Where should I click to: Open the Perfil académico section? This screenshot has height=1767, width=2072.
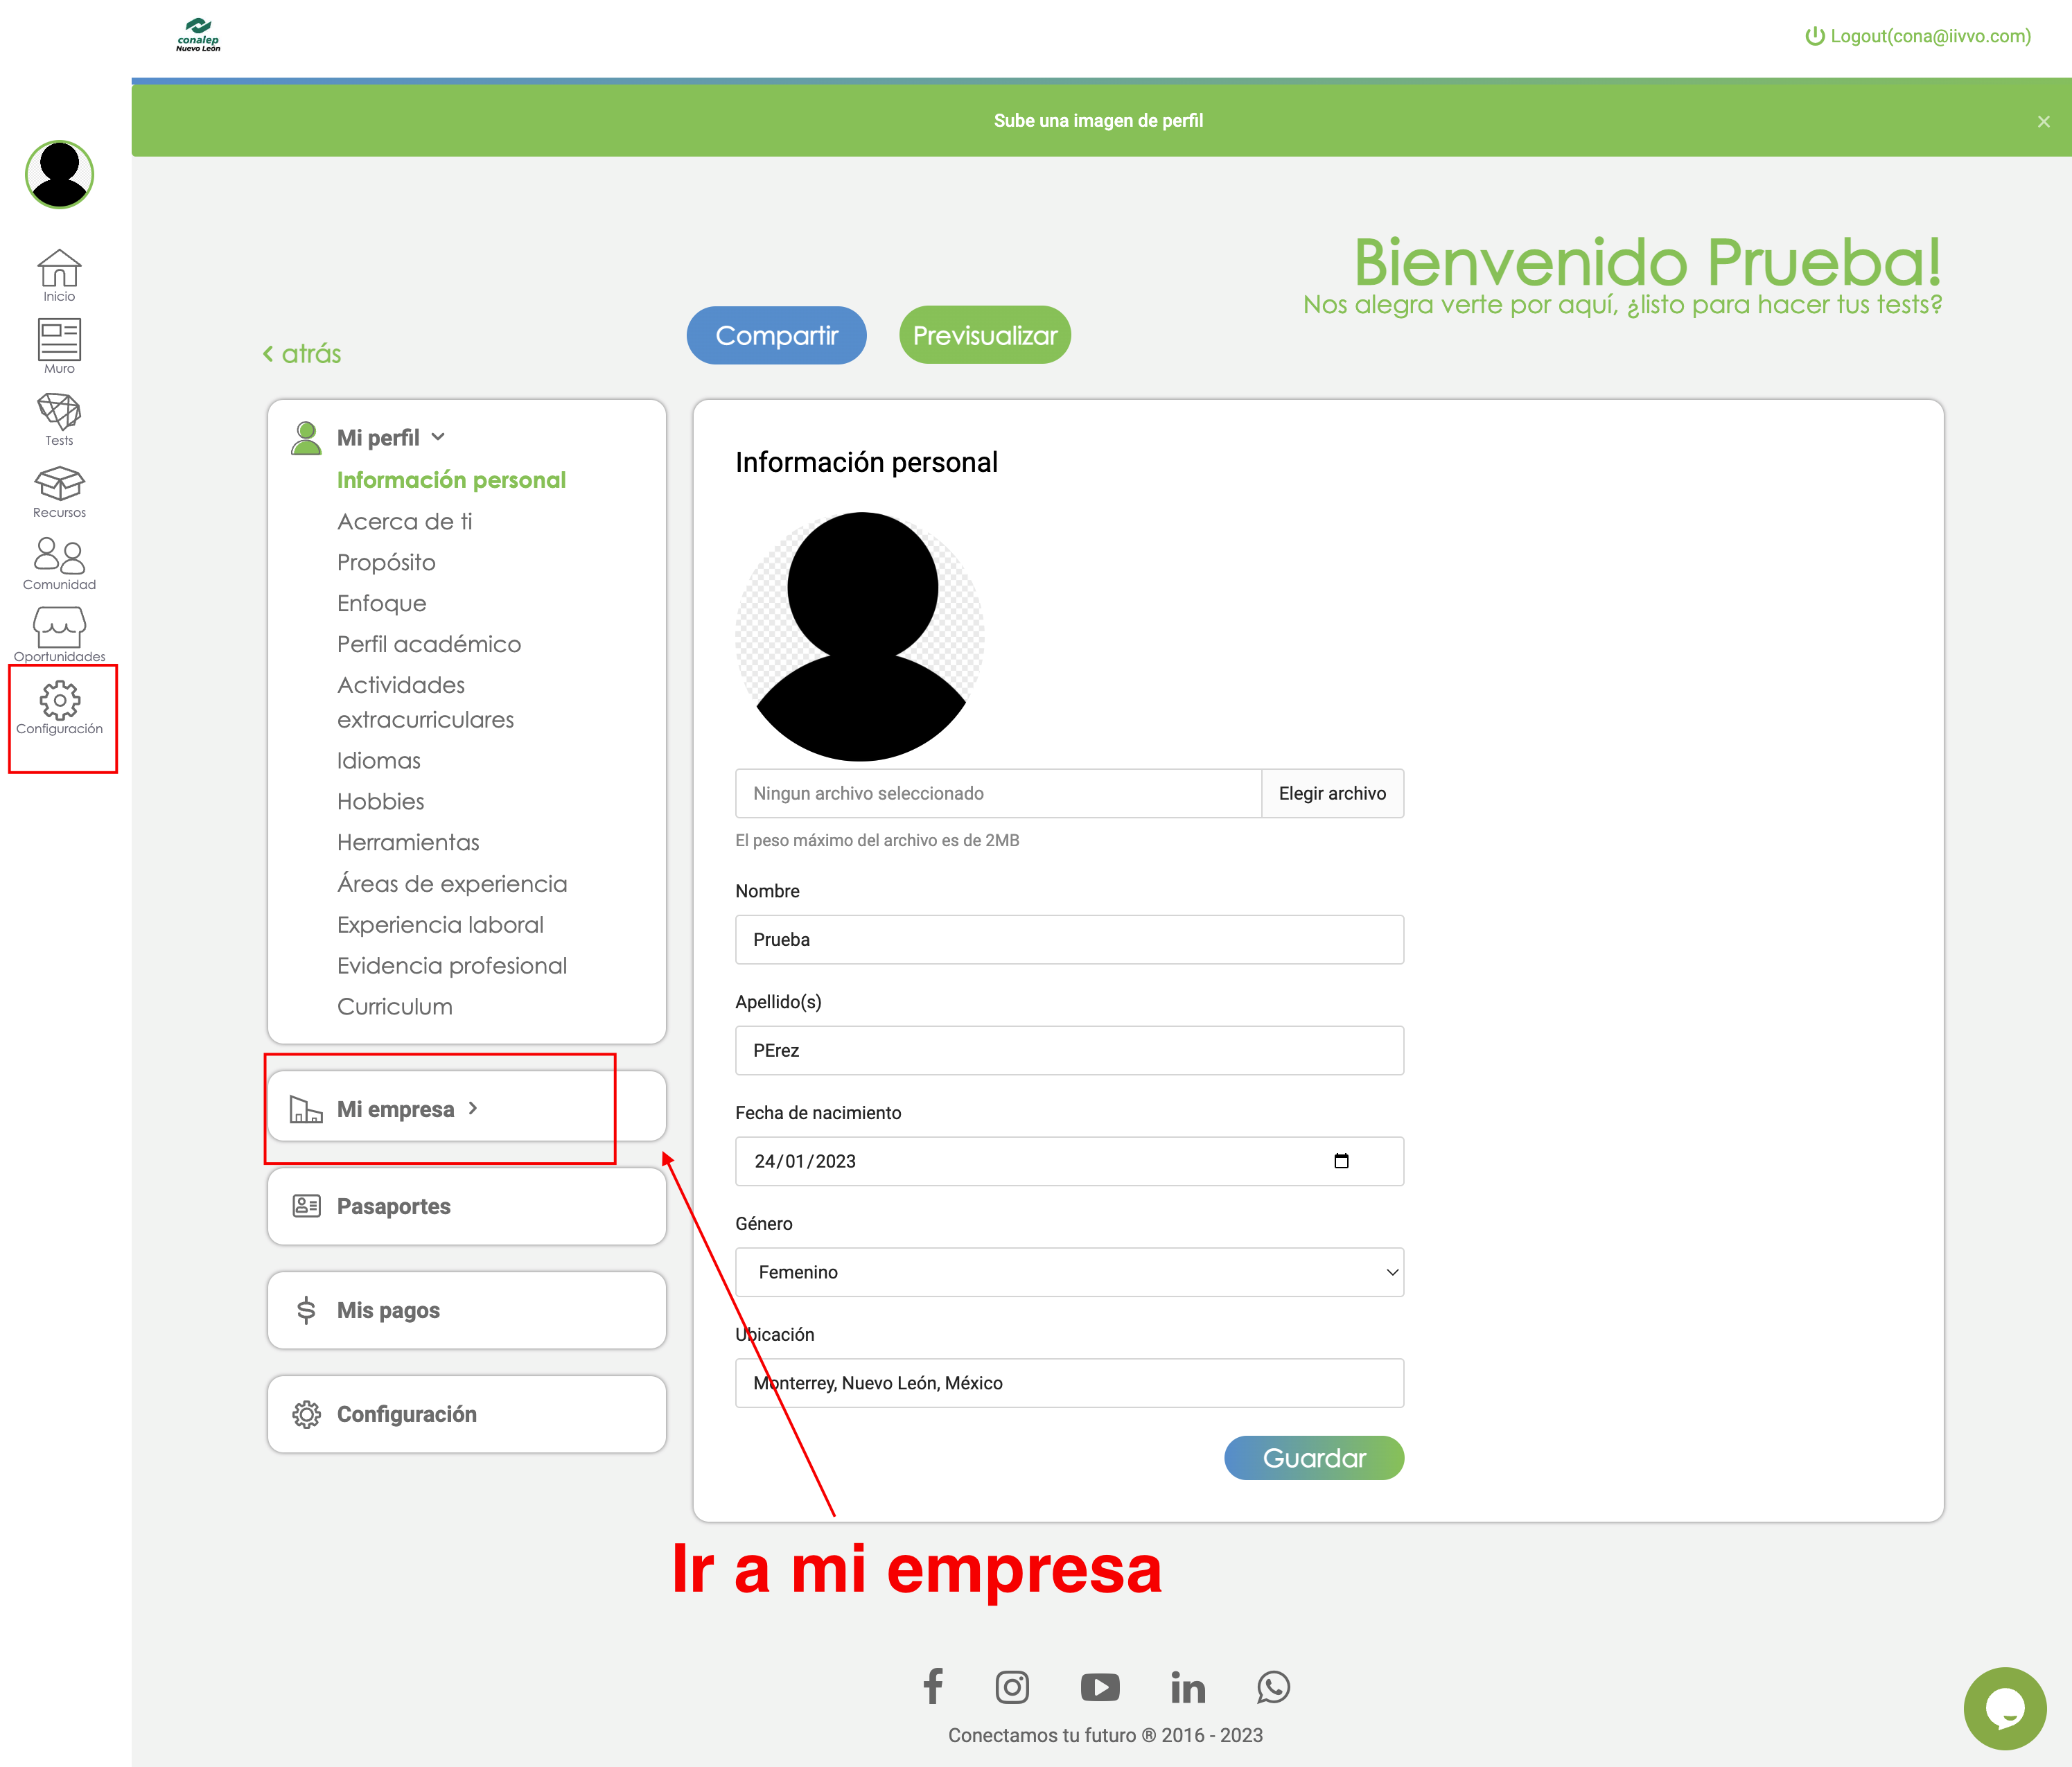[x=429, y=644]
